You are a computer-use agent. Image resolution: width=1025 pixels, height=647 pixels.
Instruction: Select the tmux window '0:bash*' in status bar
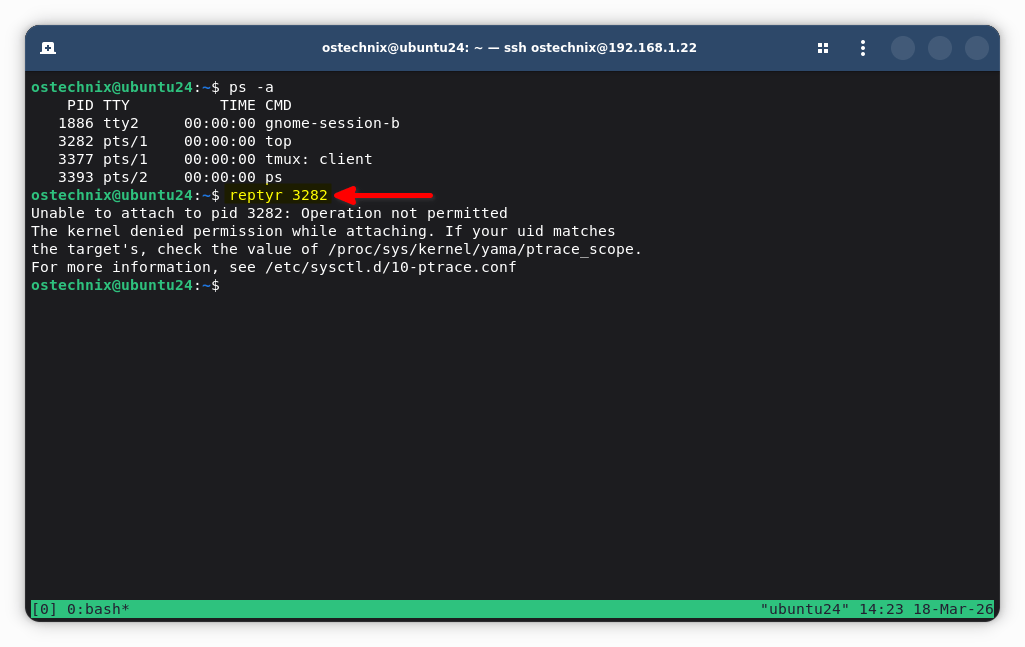(x=98, y=609)
